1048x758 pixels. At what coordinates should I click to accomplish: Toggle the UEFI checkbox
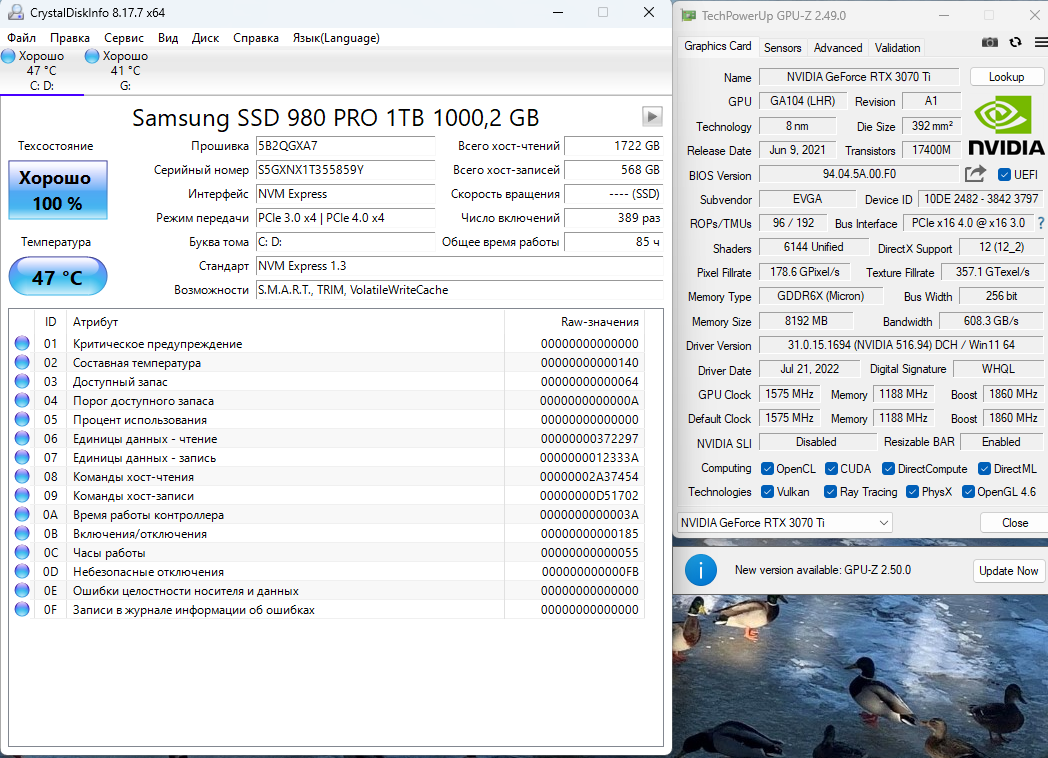click(1004, 174)
